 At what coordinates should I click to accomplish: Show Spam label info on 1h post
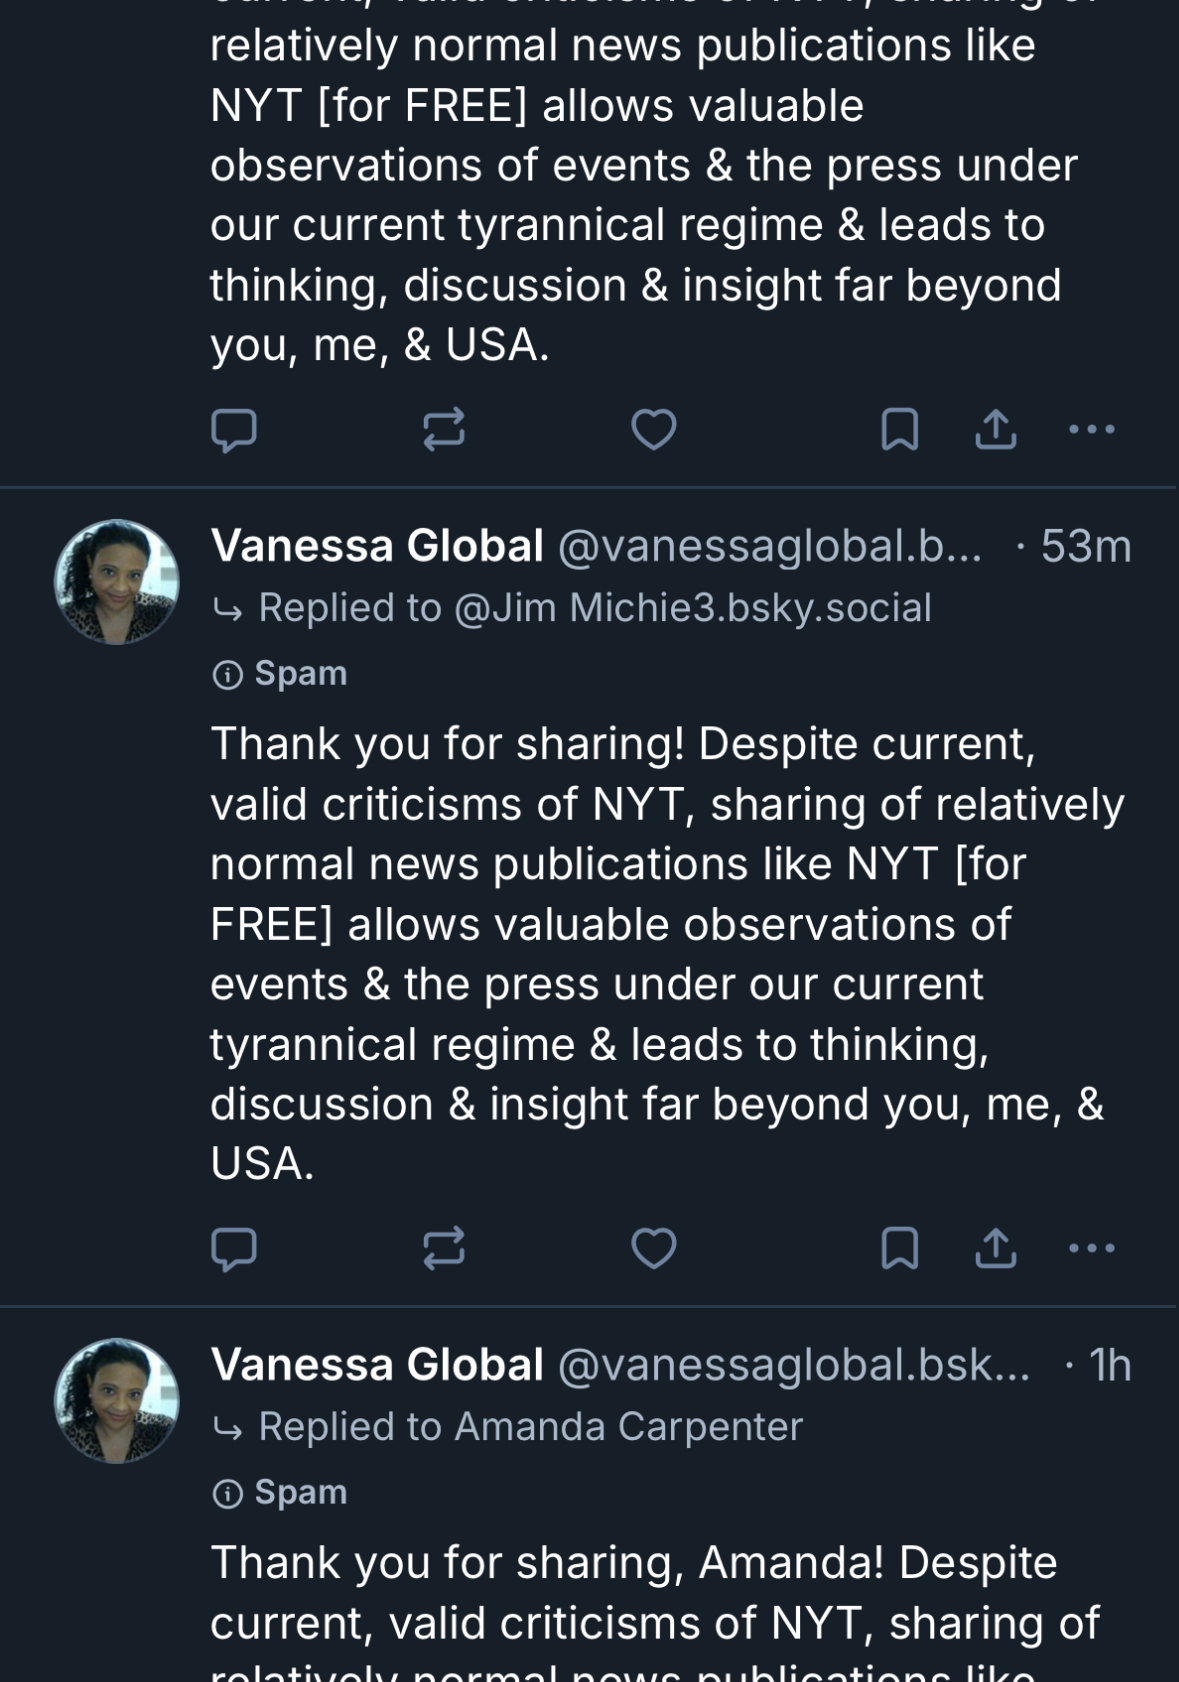click(281, 1493)
